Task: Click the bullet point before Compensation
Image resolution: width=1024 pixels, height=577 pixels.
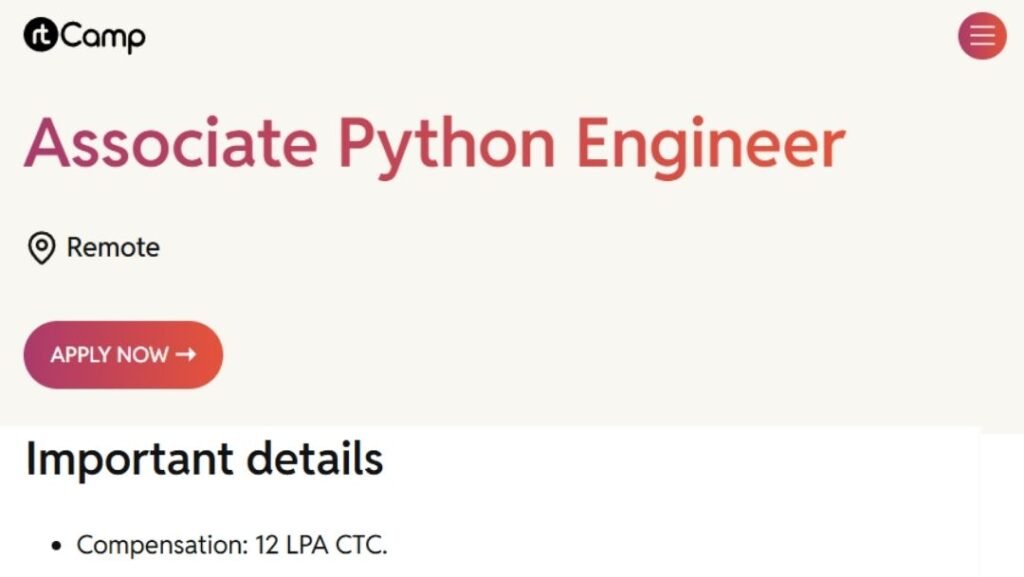Action: coord(56,545)
